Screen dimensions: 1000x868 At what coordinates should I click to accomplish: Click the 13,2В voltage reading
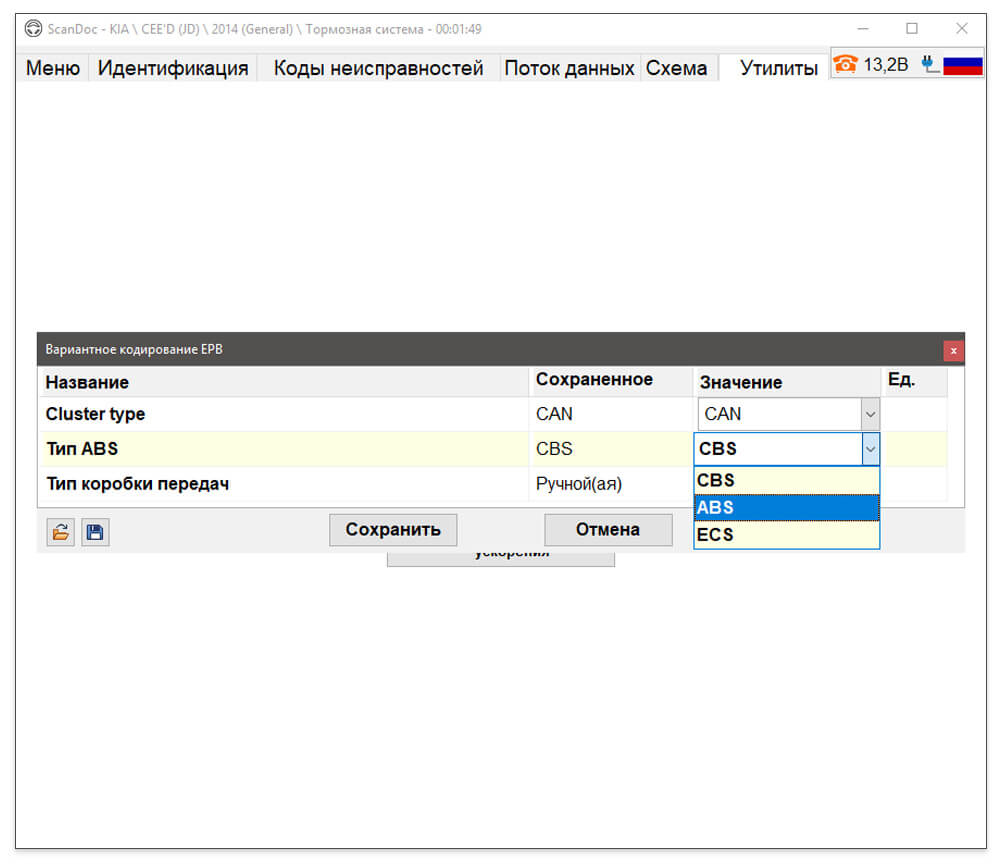pos(885,64)
